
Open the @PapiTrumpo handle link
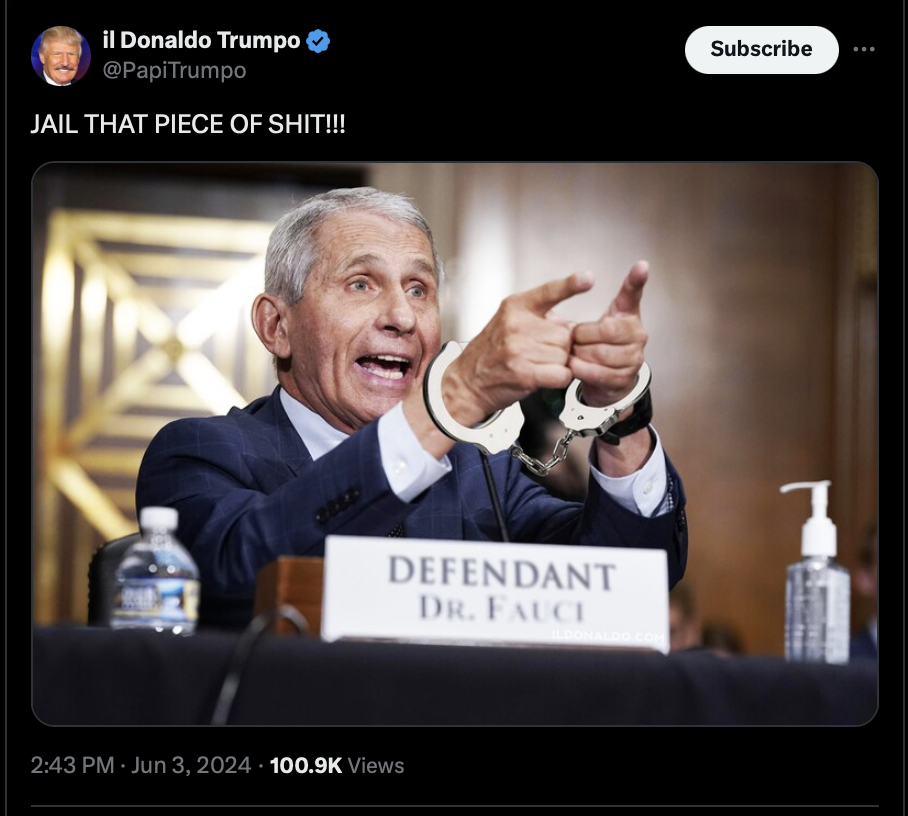point(174,71)
